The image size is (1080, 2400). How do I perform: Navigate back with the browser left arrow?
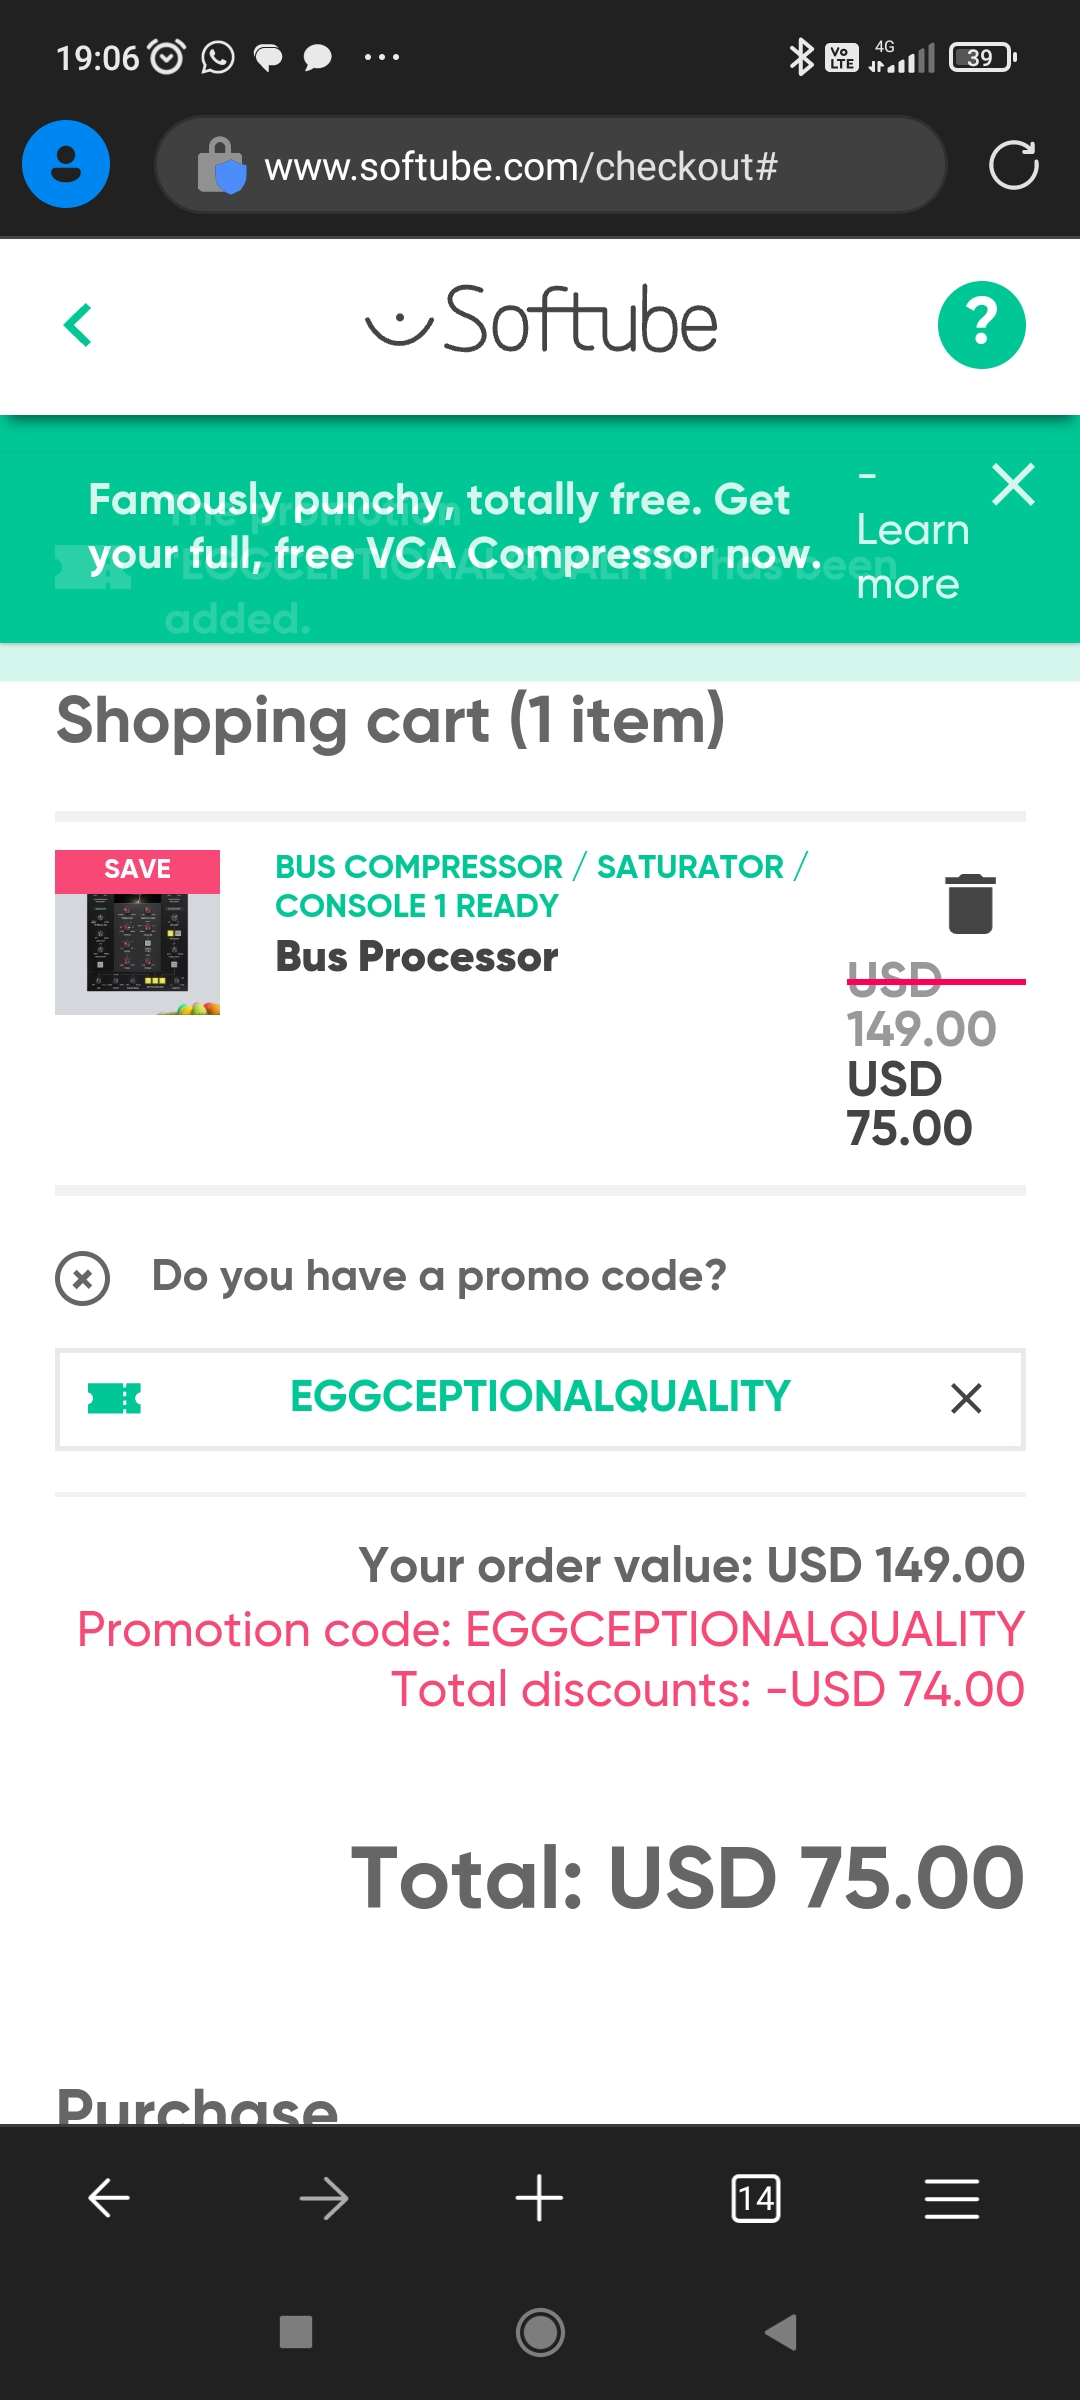pyautogui.click(x=109, y=2198)
